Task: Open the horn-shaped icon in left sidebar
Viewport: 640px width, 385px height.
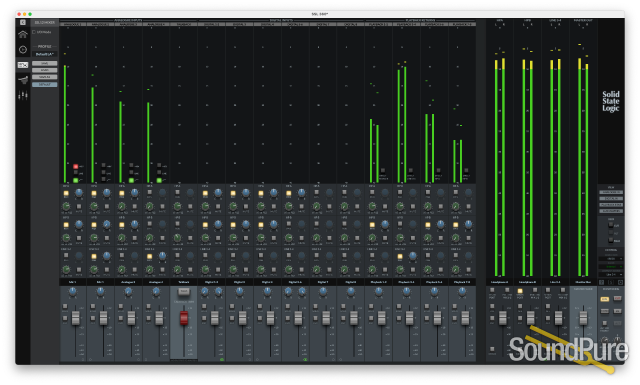Action: [23, 80]
